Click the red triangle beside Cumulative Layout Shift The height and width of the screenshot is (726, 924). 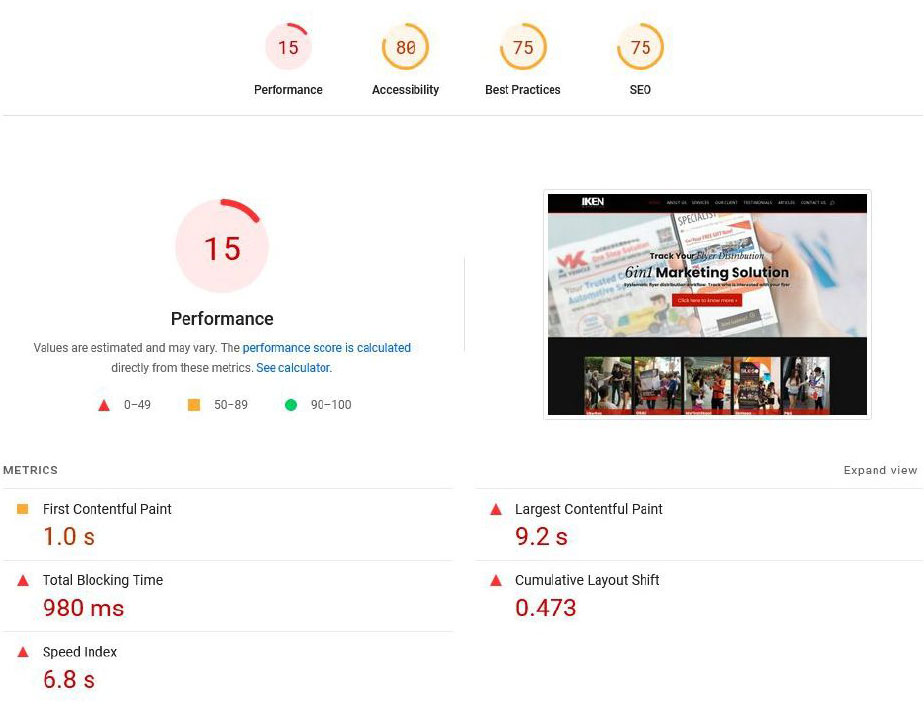495,581
